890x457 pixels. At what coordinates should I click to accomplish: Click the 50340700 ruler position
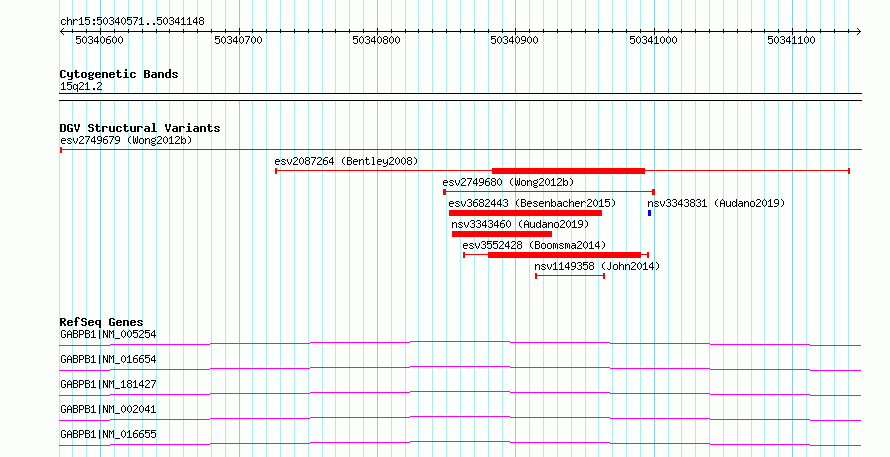click(x=238, y=40)
